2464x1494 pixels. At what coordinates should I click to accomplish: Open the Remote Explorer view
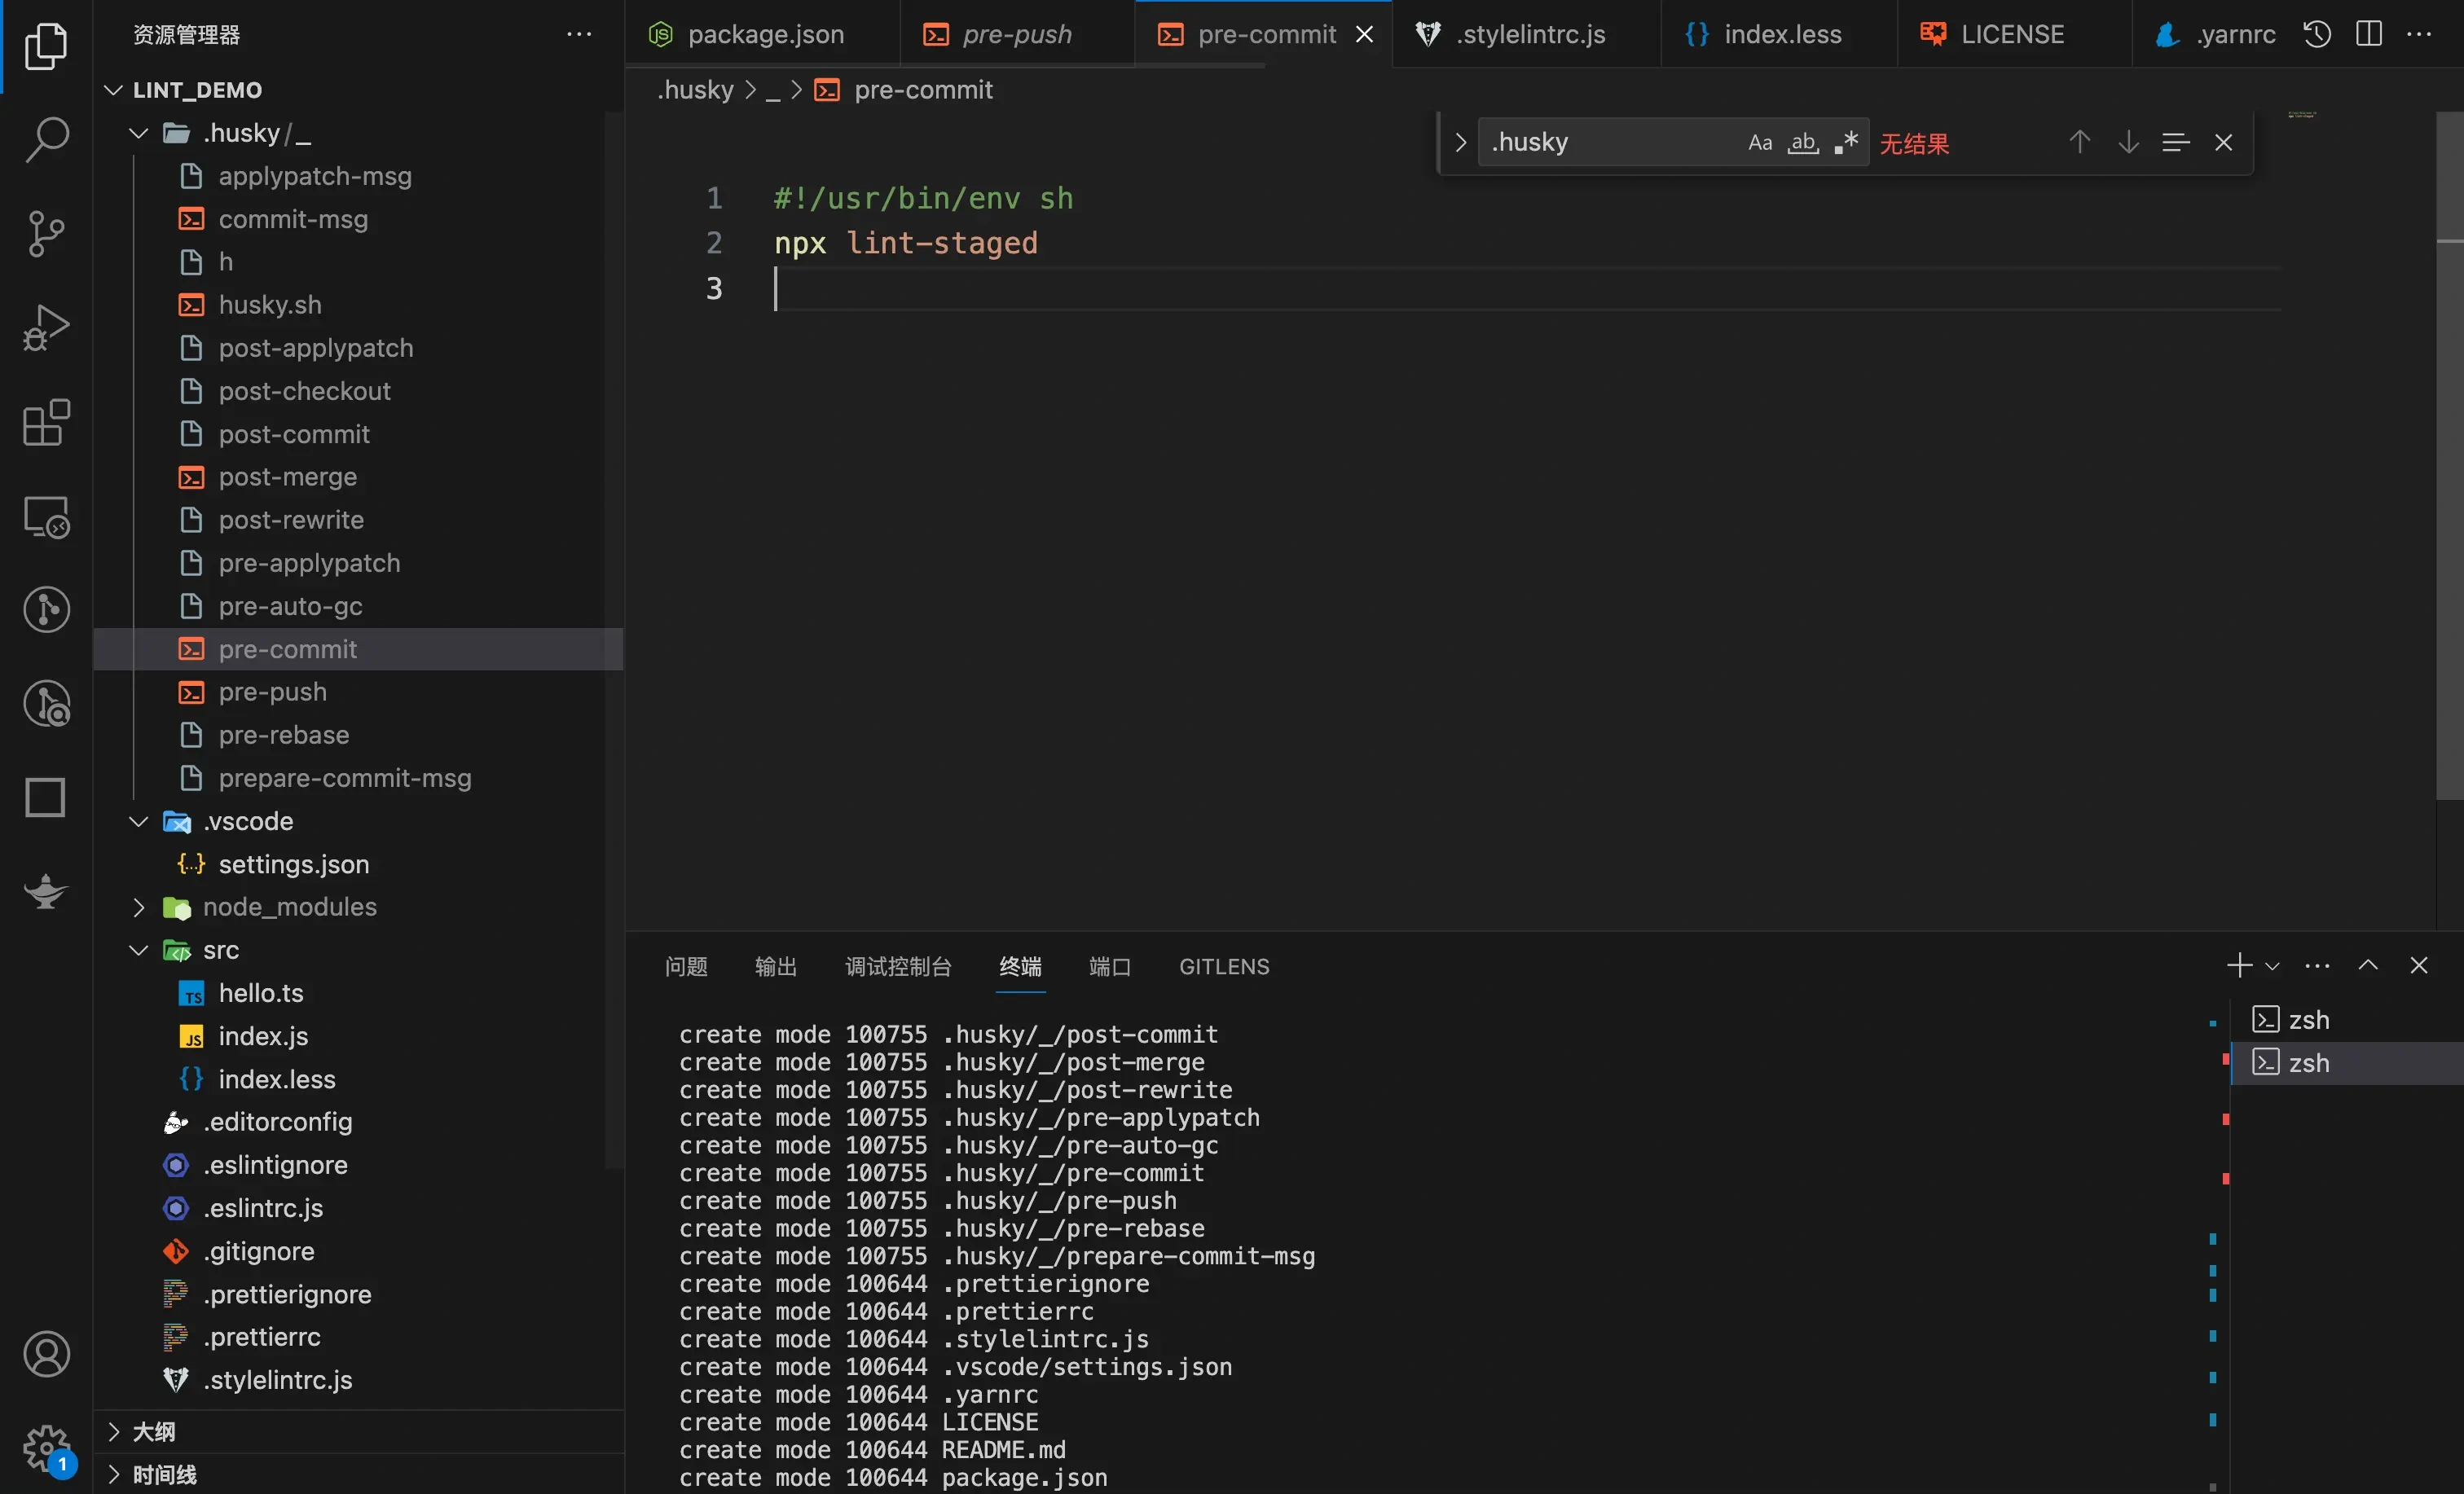tap(45, 517)
